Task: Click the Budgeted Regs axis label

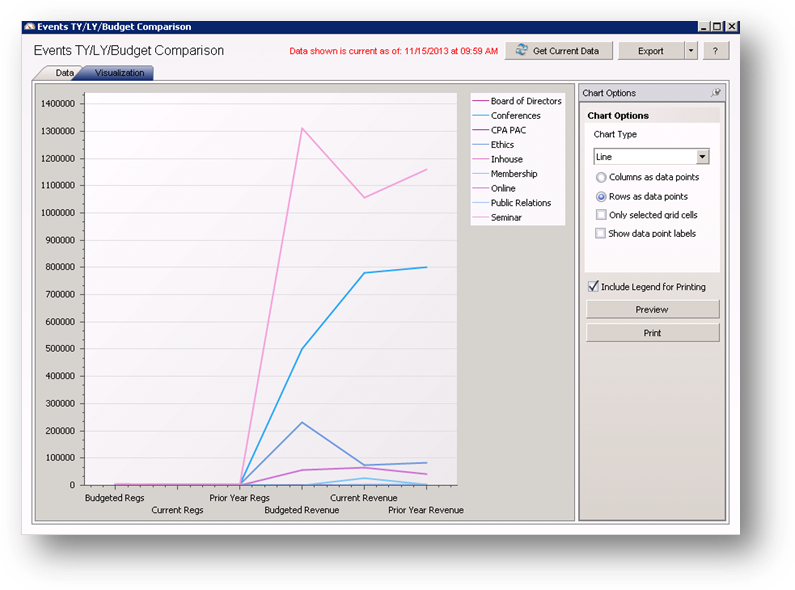Action: [115, 498]
